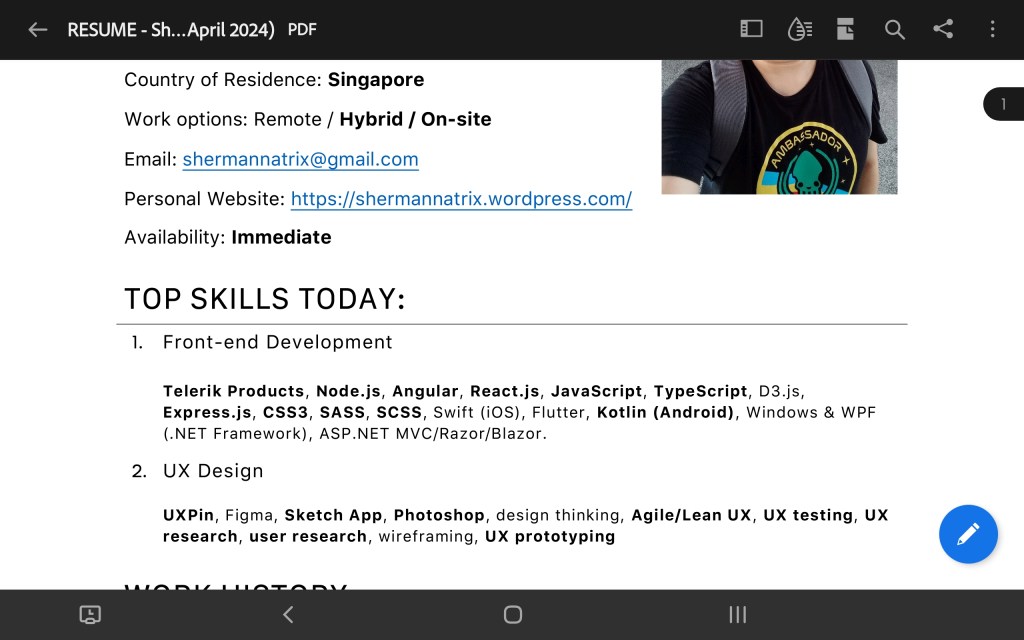Open the Android recent apps button
This screenshot has width=1024, height=640.
click(x=738, y=615)
